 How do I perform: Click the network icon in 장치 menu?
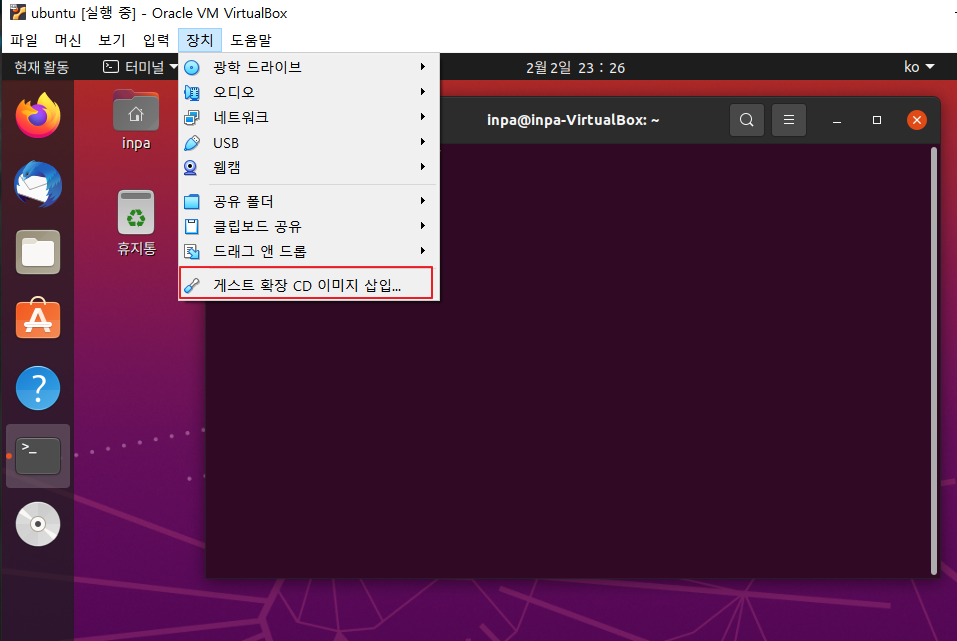pyautogui.click(x=192, y=117)
